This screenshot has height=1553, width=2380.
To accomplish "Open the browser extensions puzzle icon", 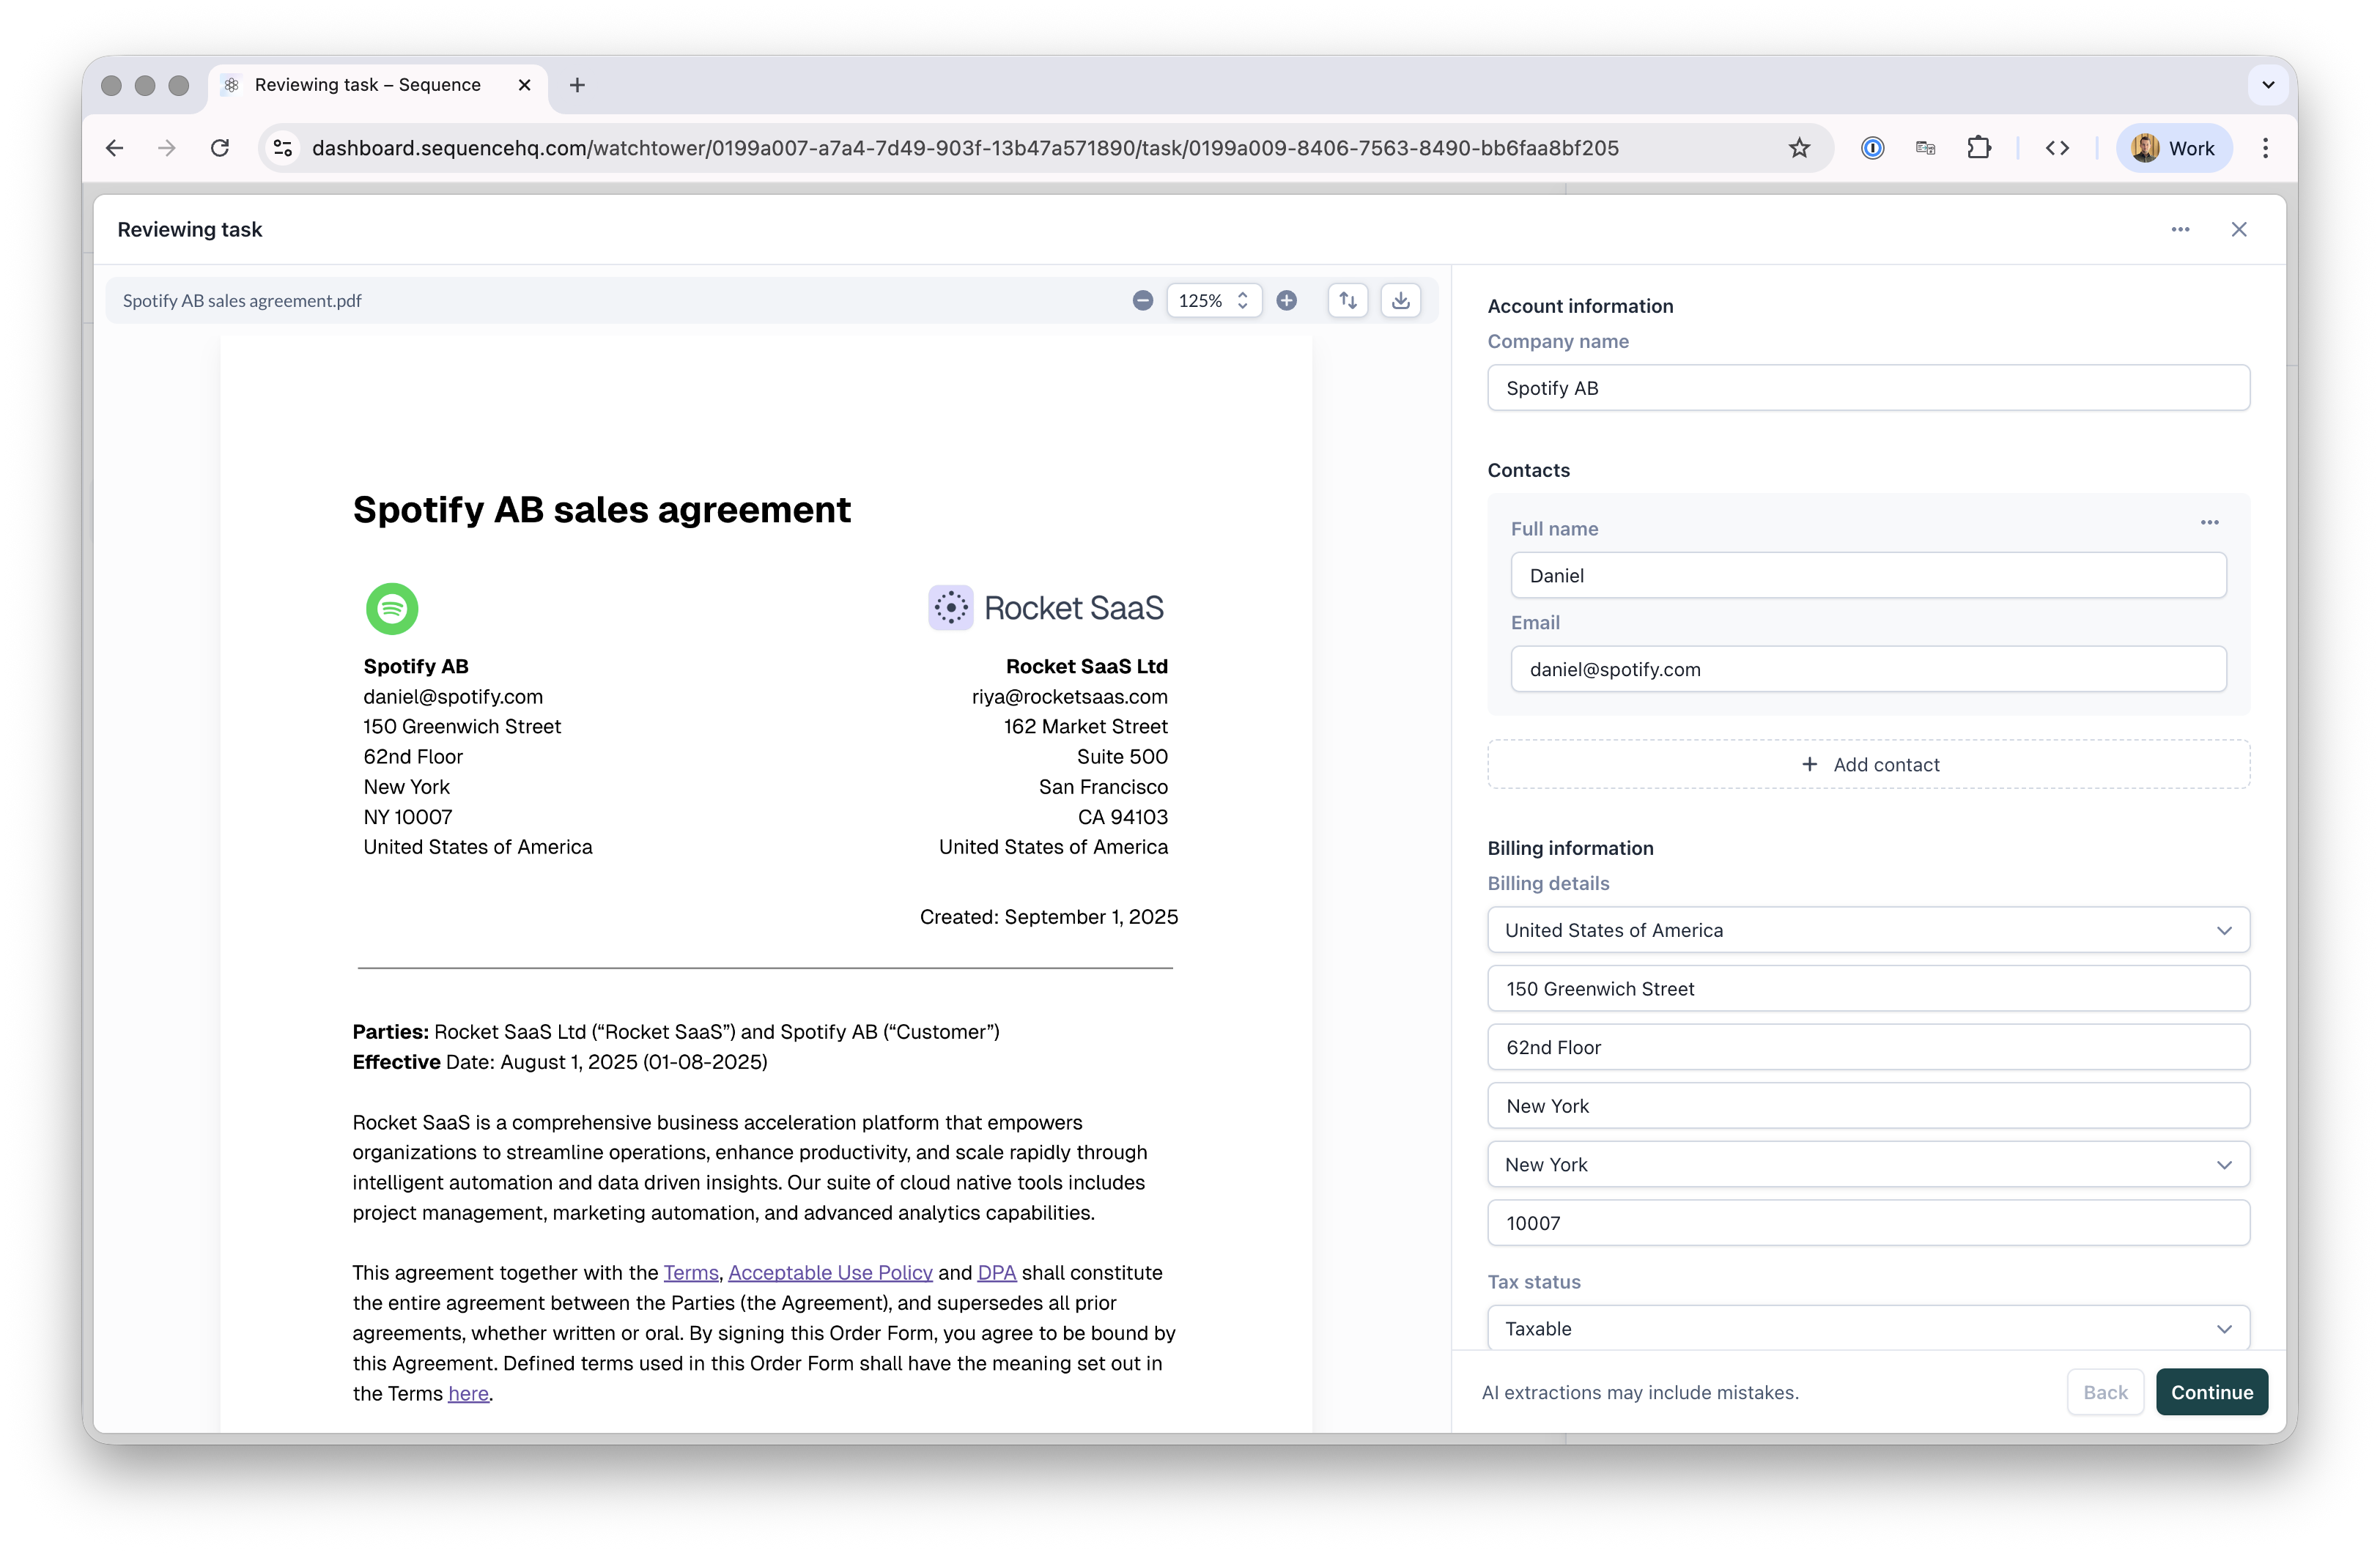I will [x=1978, y=148].
